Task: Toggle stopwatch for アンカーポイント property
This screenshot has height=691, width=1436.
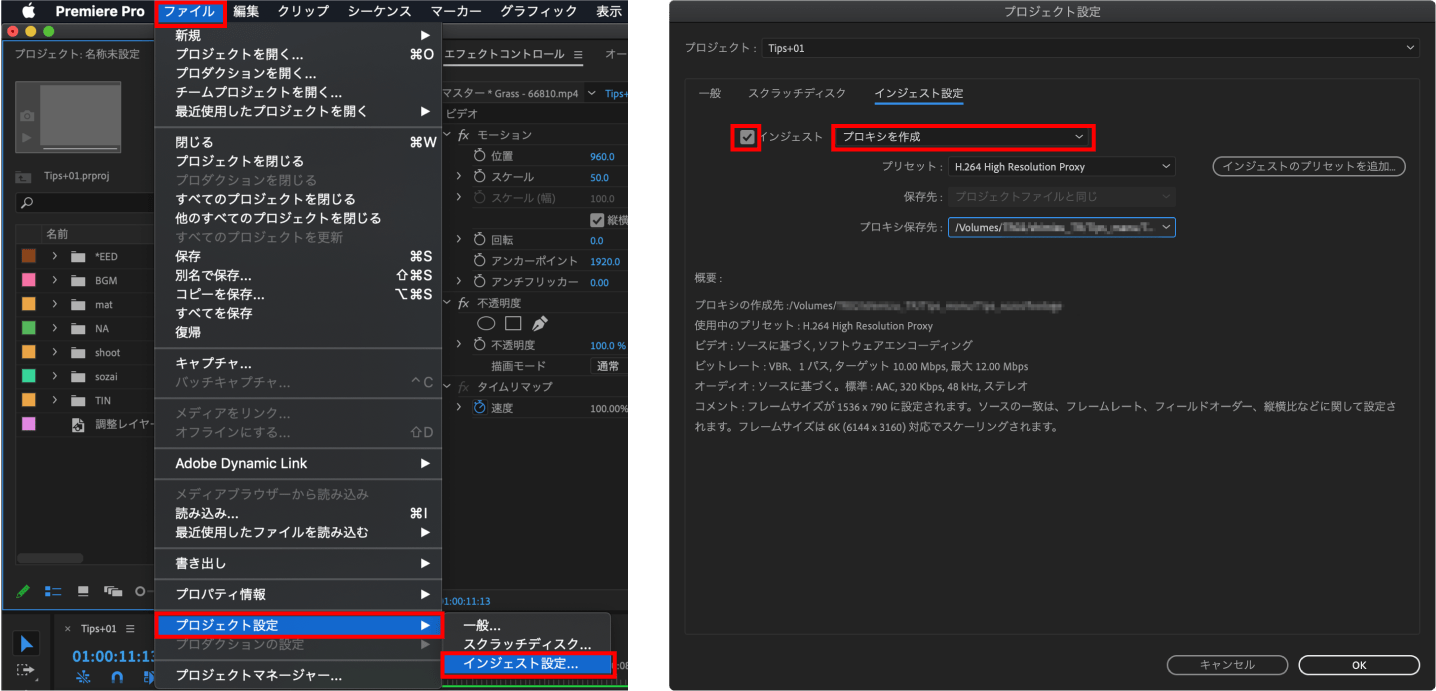Action: click(479, 261)
